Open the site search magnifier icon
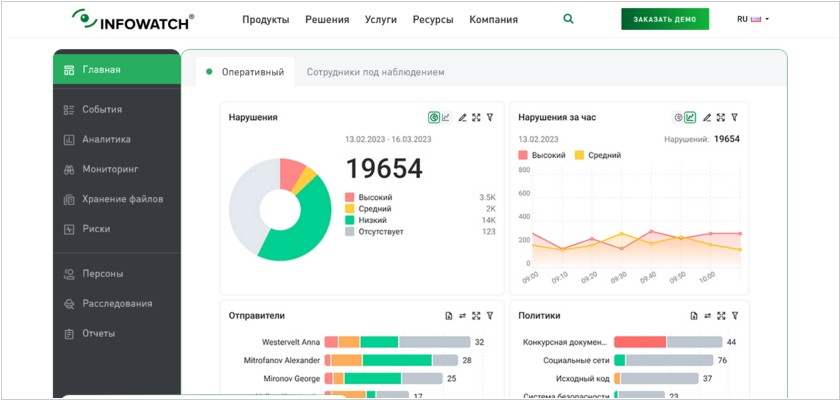Screen dimensions: 840x400 [x=568, y=19]
